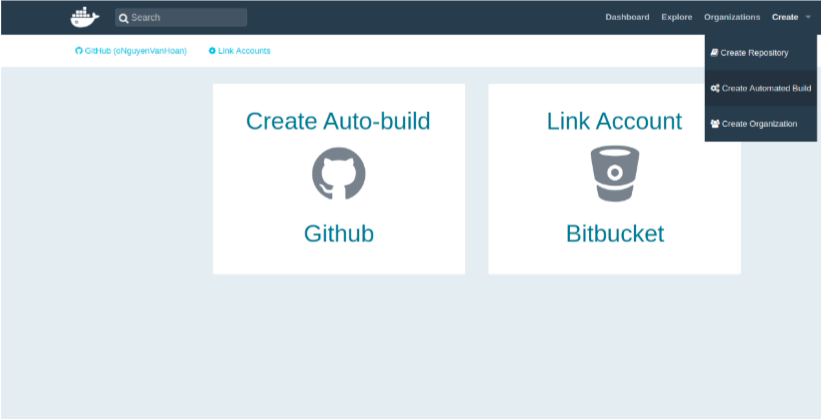The width and height of the screenshot is (821, 419).
Task: Click the people icon beside Create Organization
Action: [714, 124]
